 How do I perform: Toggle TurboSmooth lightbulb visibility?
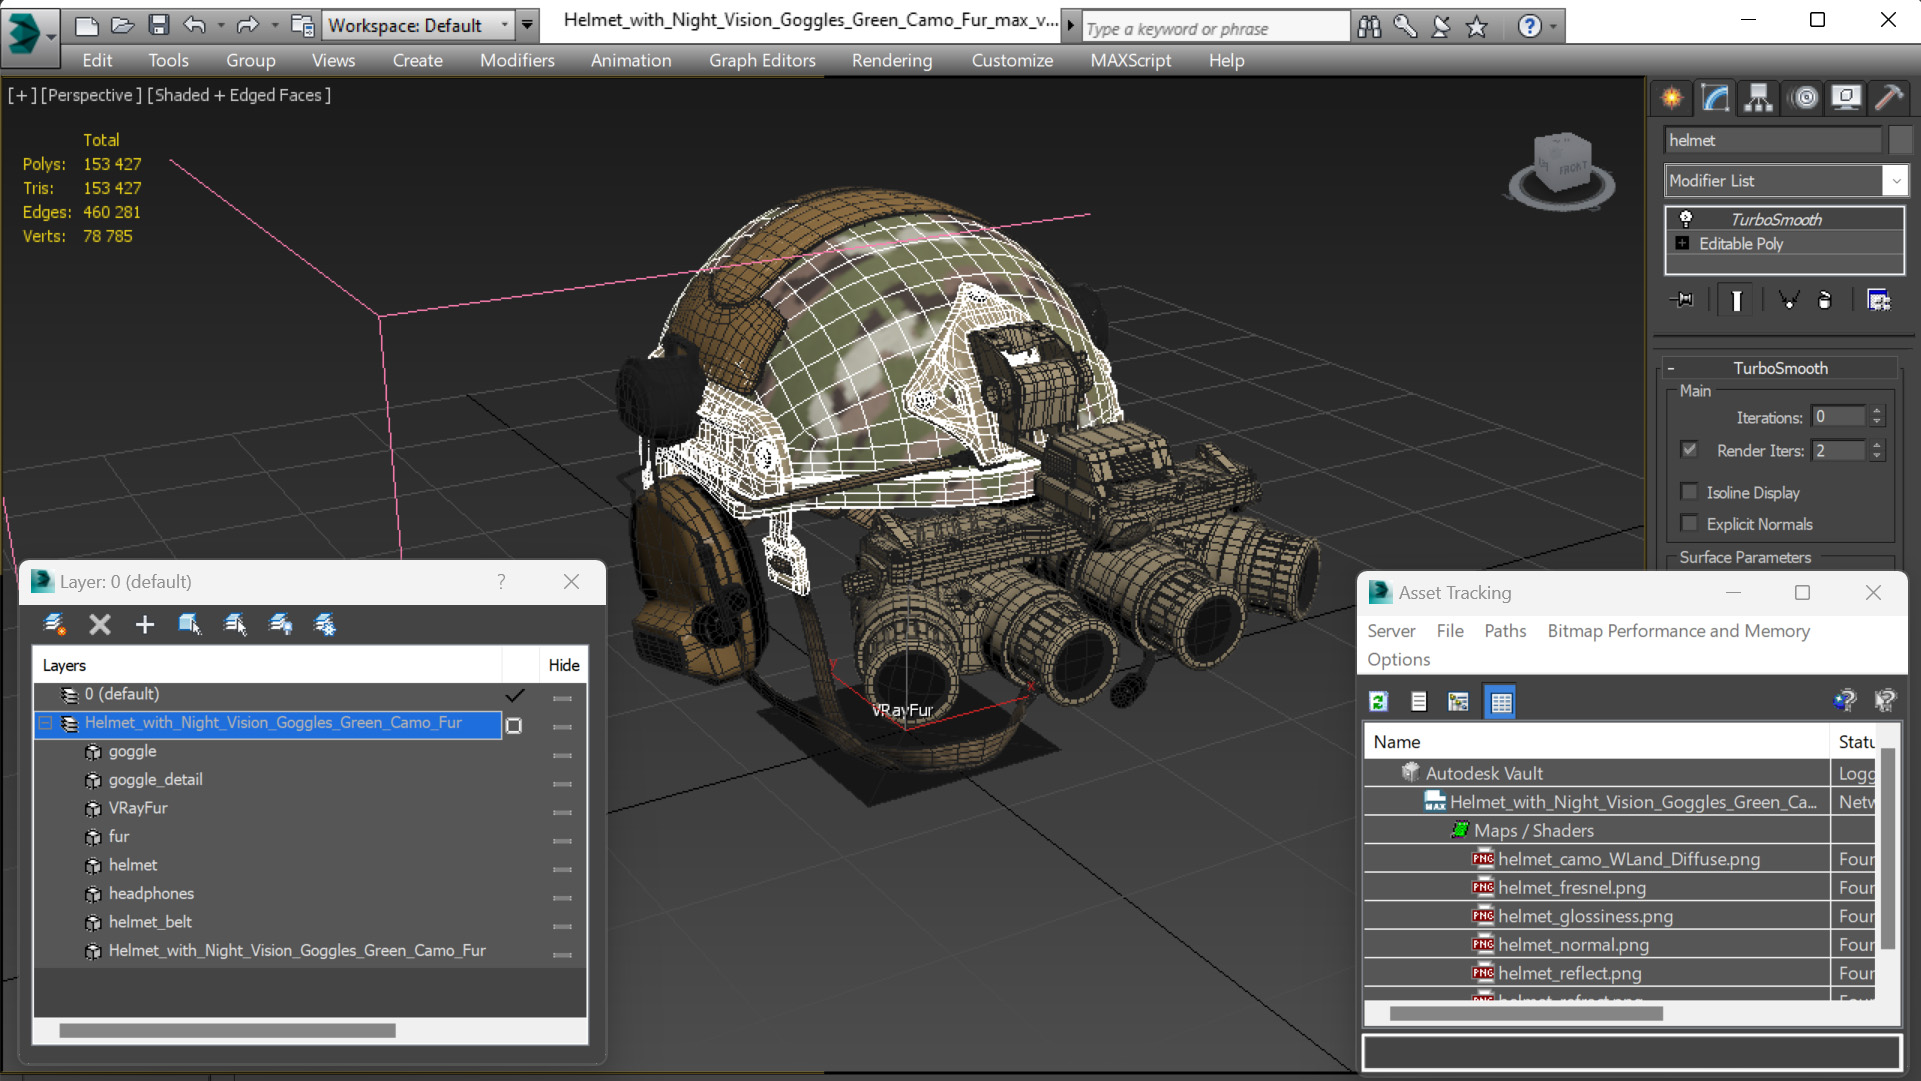(x=1686, y=219)
